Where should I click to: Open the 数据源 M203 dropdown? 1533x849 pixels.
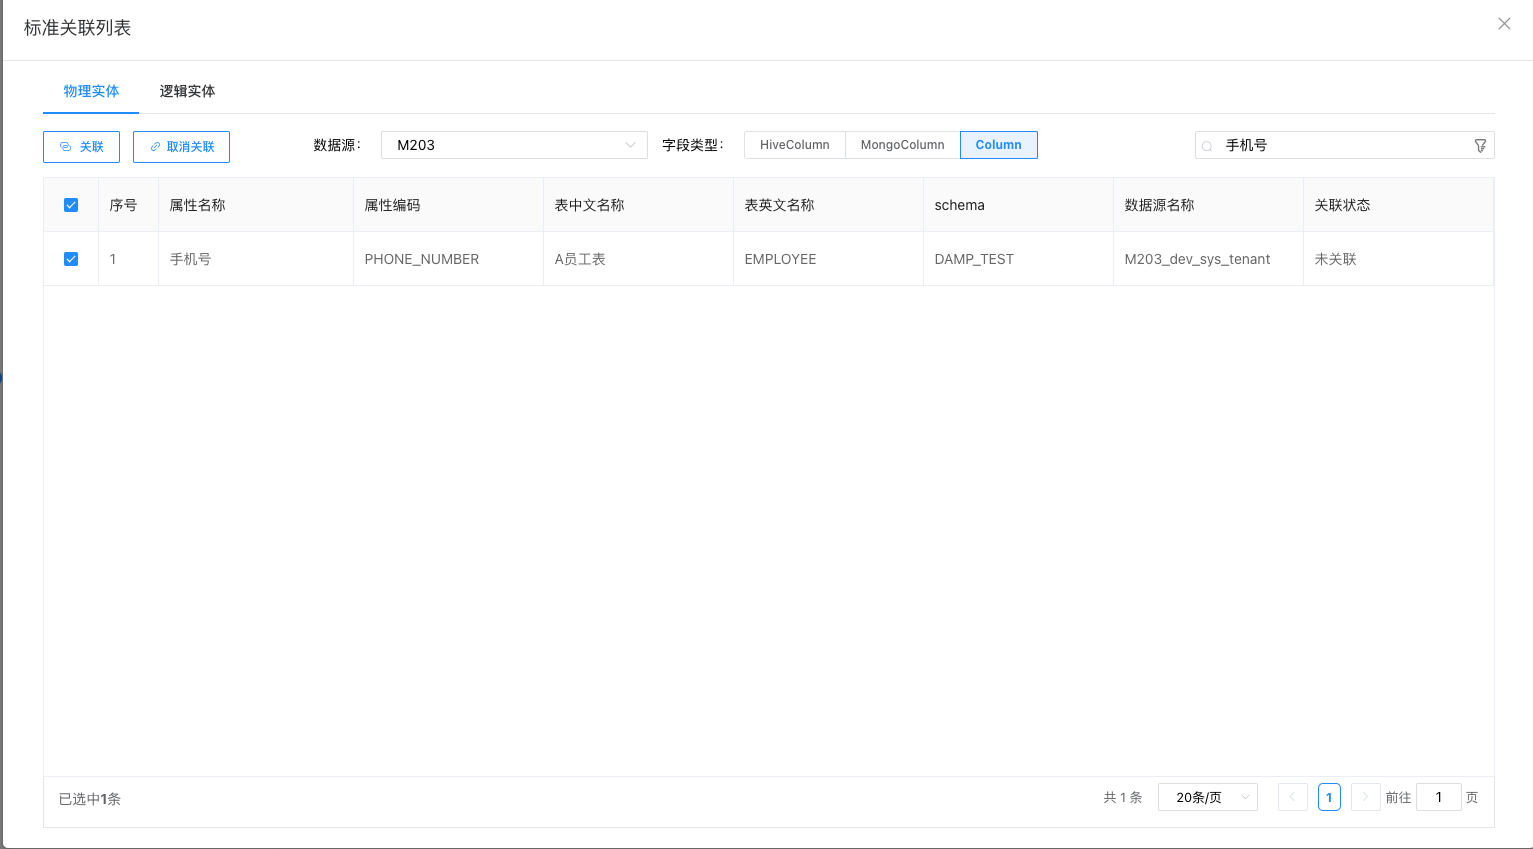click(514, 145)
